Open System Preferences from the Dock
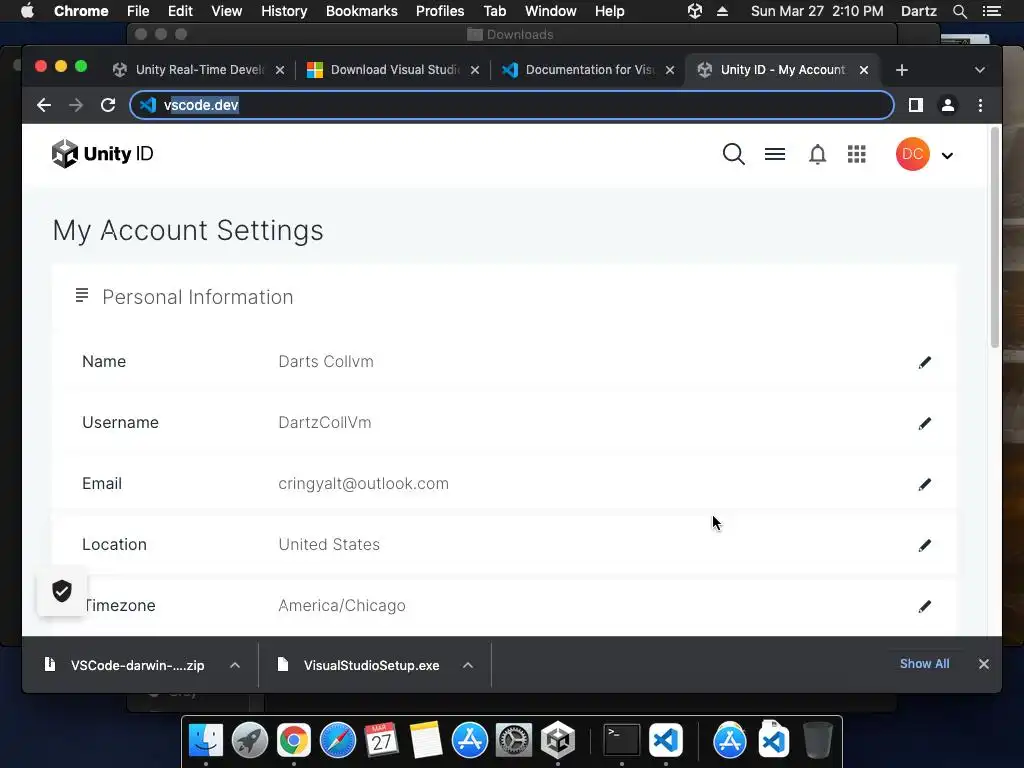 513,740
